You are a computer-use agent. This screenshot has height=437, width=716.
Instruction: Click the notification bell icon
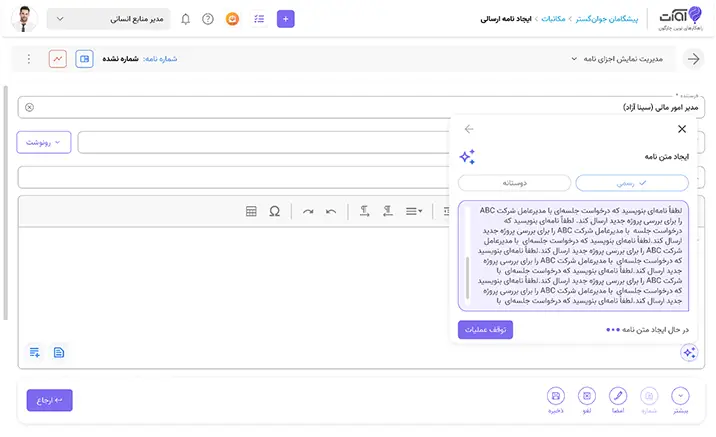[185, 19]
